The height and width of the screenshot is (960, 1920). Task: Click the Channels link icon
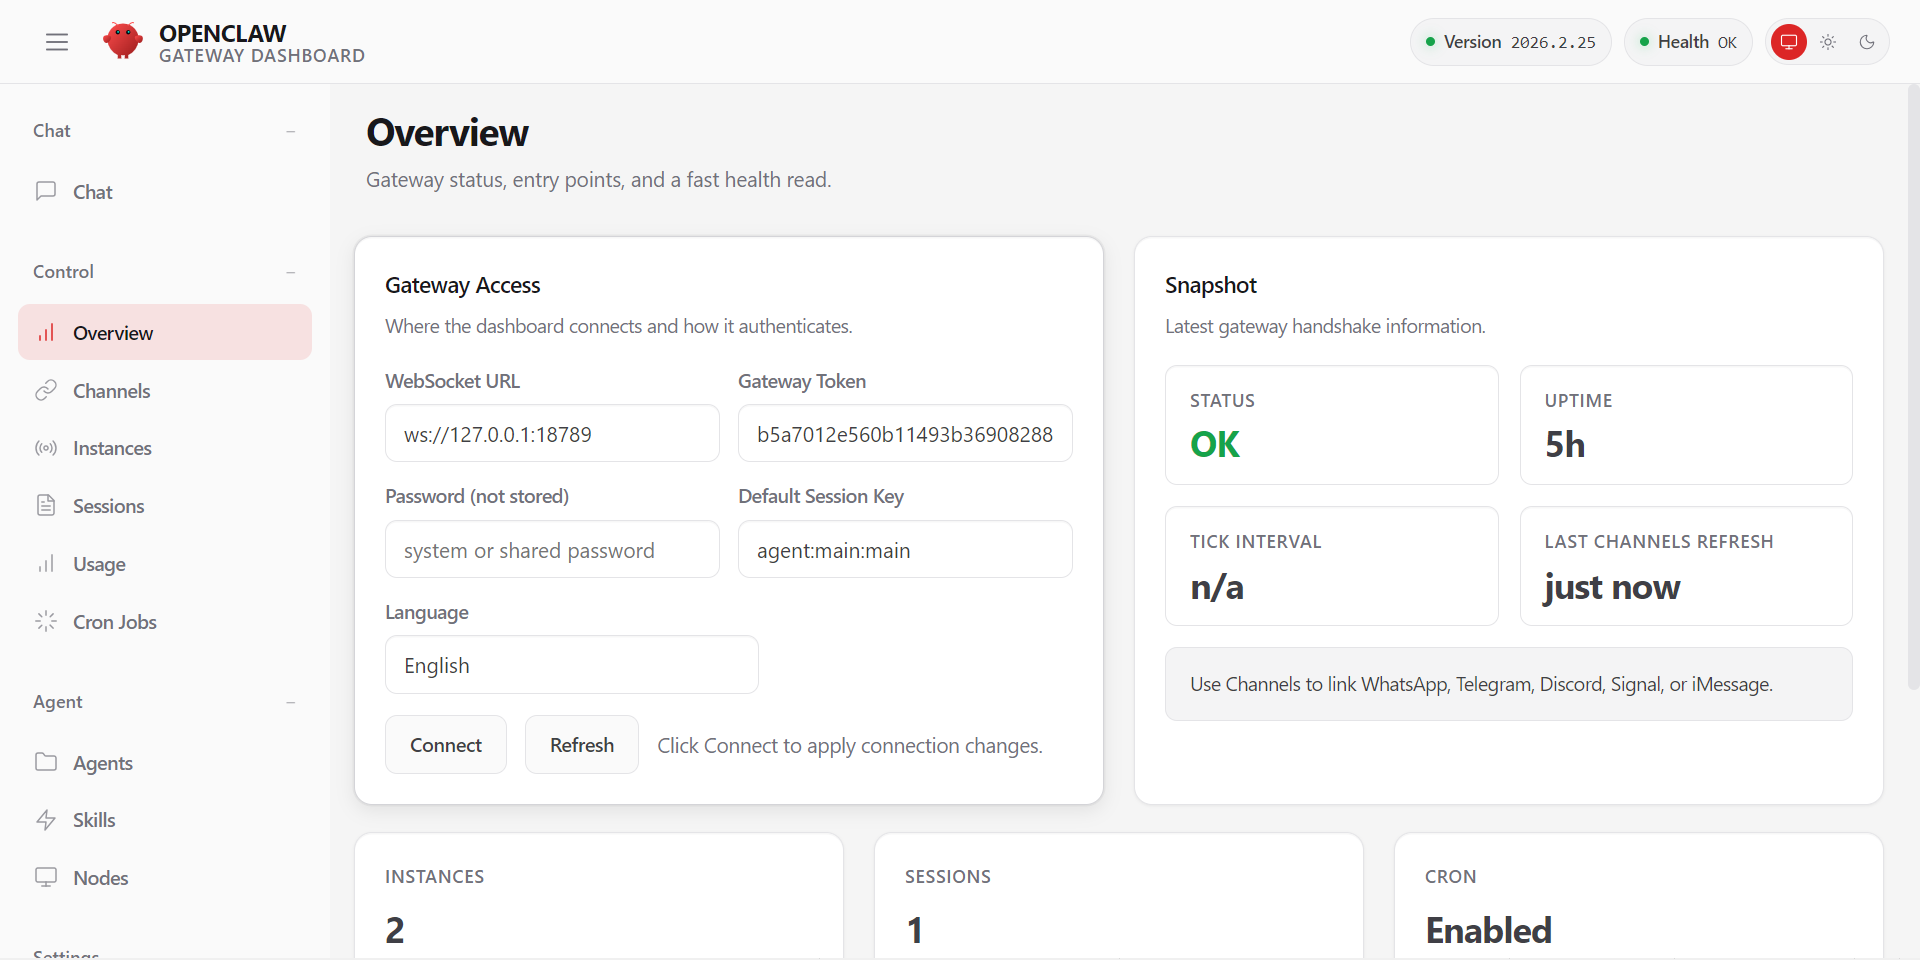click(x=46, y=391)
